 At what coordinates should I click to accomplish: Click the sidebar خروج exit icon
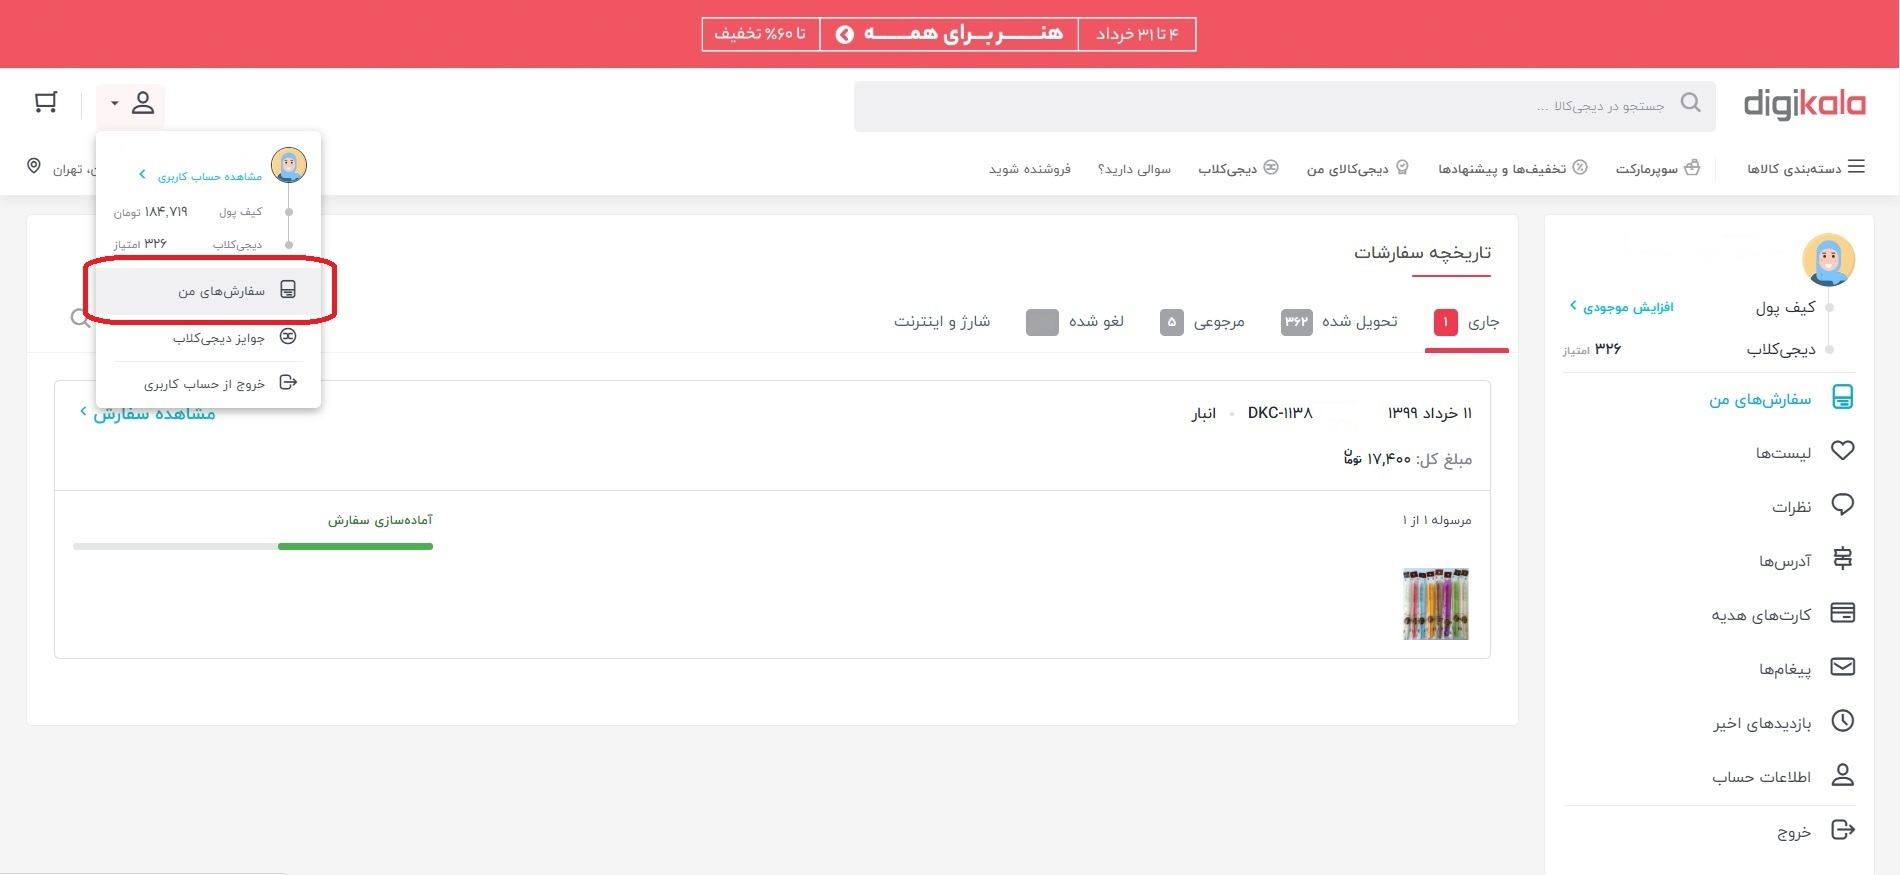[x=1842, y=829]
